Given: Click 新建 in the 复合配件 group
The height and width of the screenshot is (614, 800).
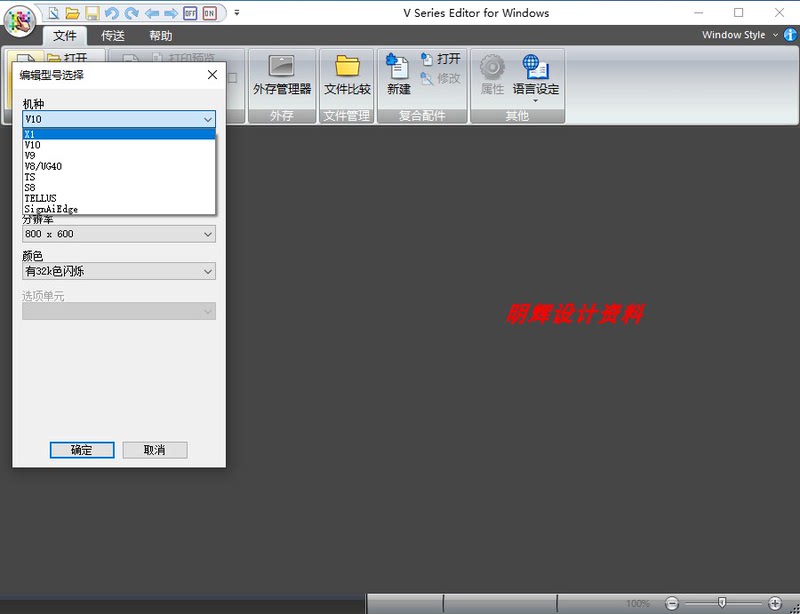Looking at the screenshot, I should click(x=398, y=75).
